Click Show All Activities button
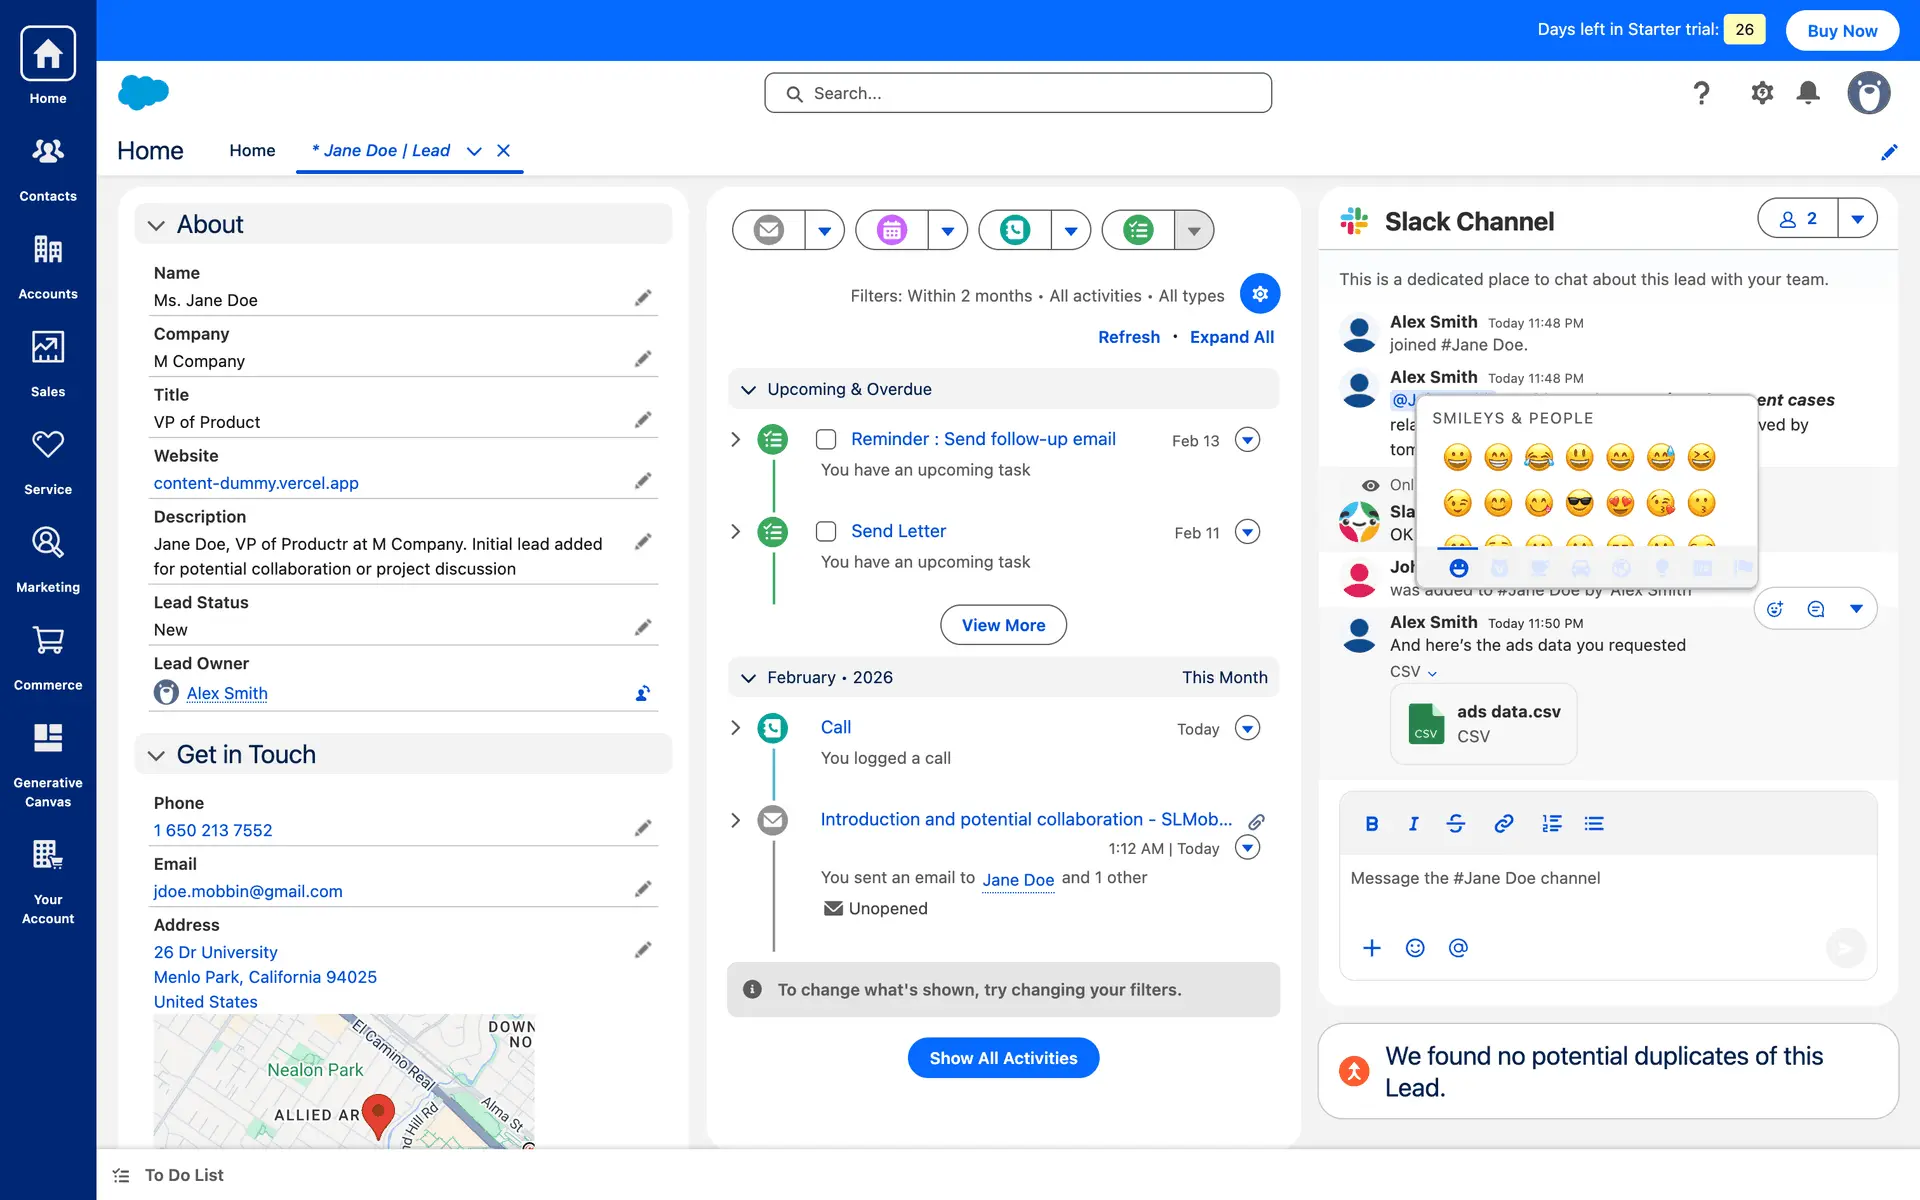 [1003, 1058]
